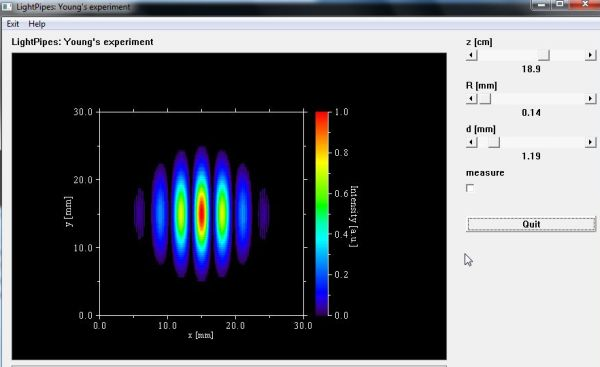
Task: Click the right arrow of R slider
Action: 590,99
